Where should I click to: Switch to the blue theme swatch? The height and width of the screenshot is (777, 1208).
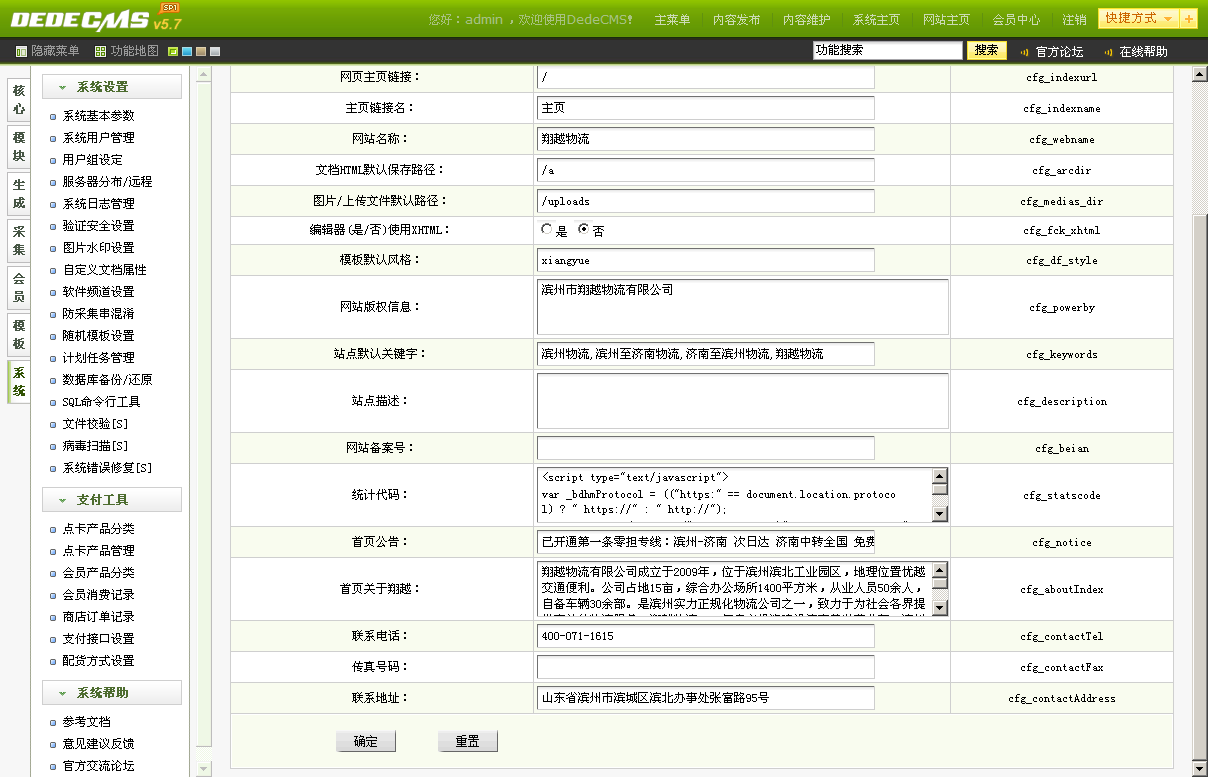(187, 51)
